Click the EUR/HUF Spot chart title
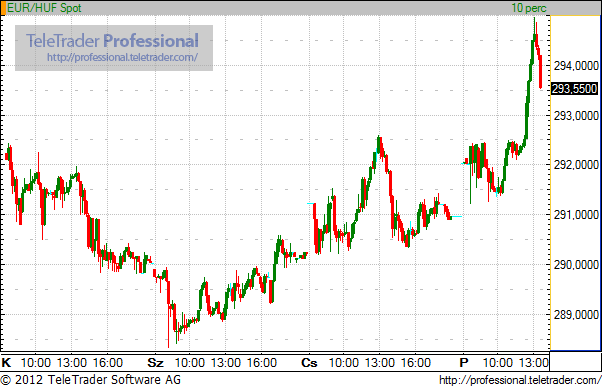Image resolution: width=602 pixels, height=389 pixels. tap(44, 8)
